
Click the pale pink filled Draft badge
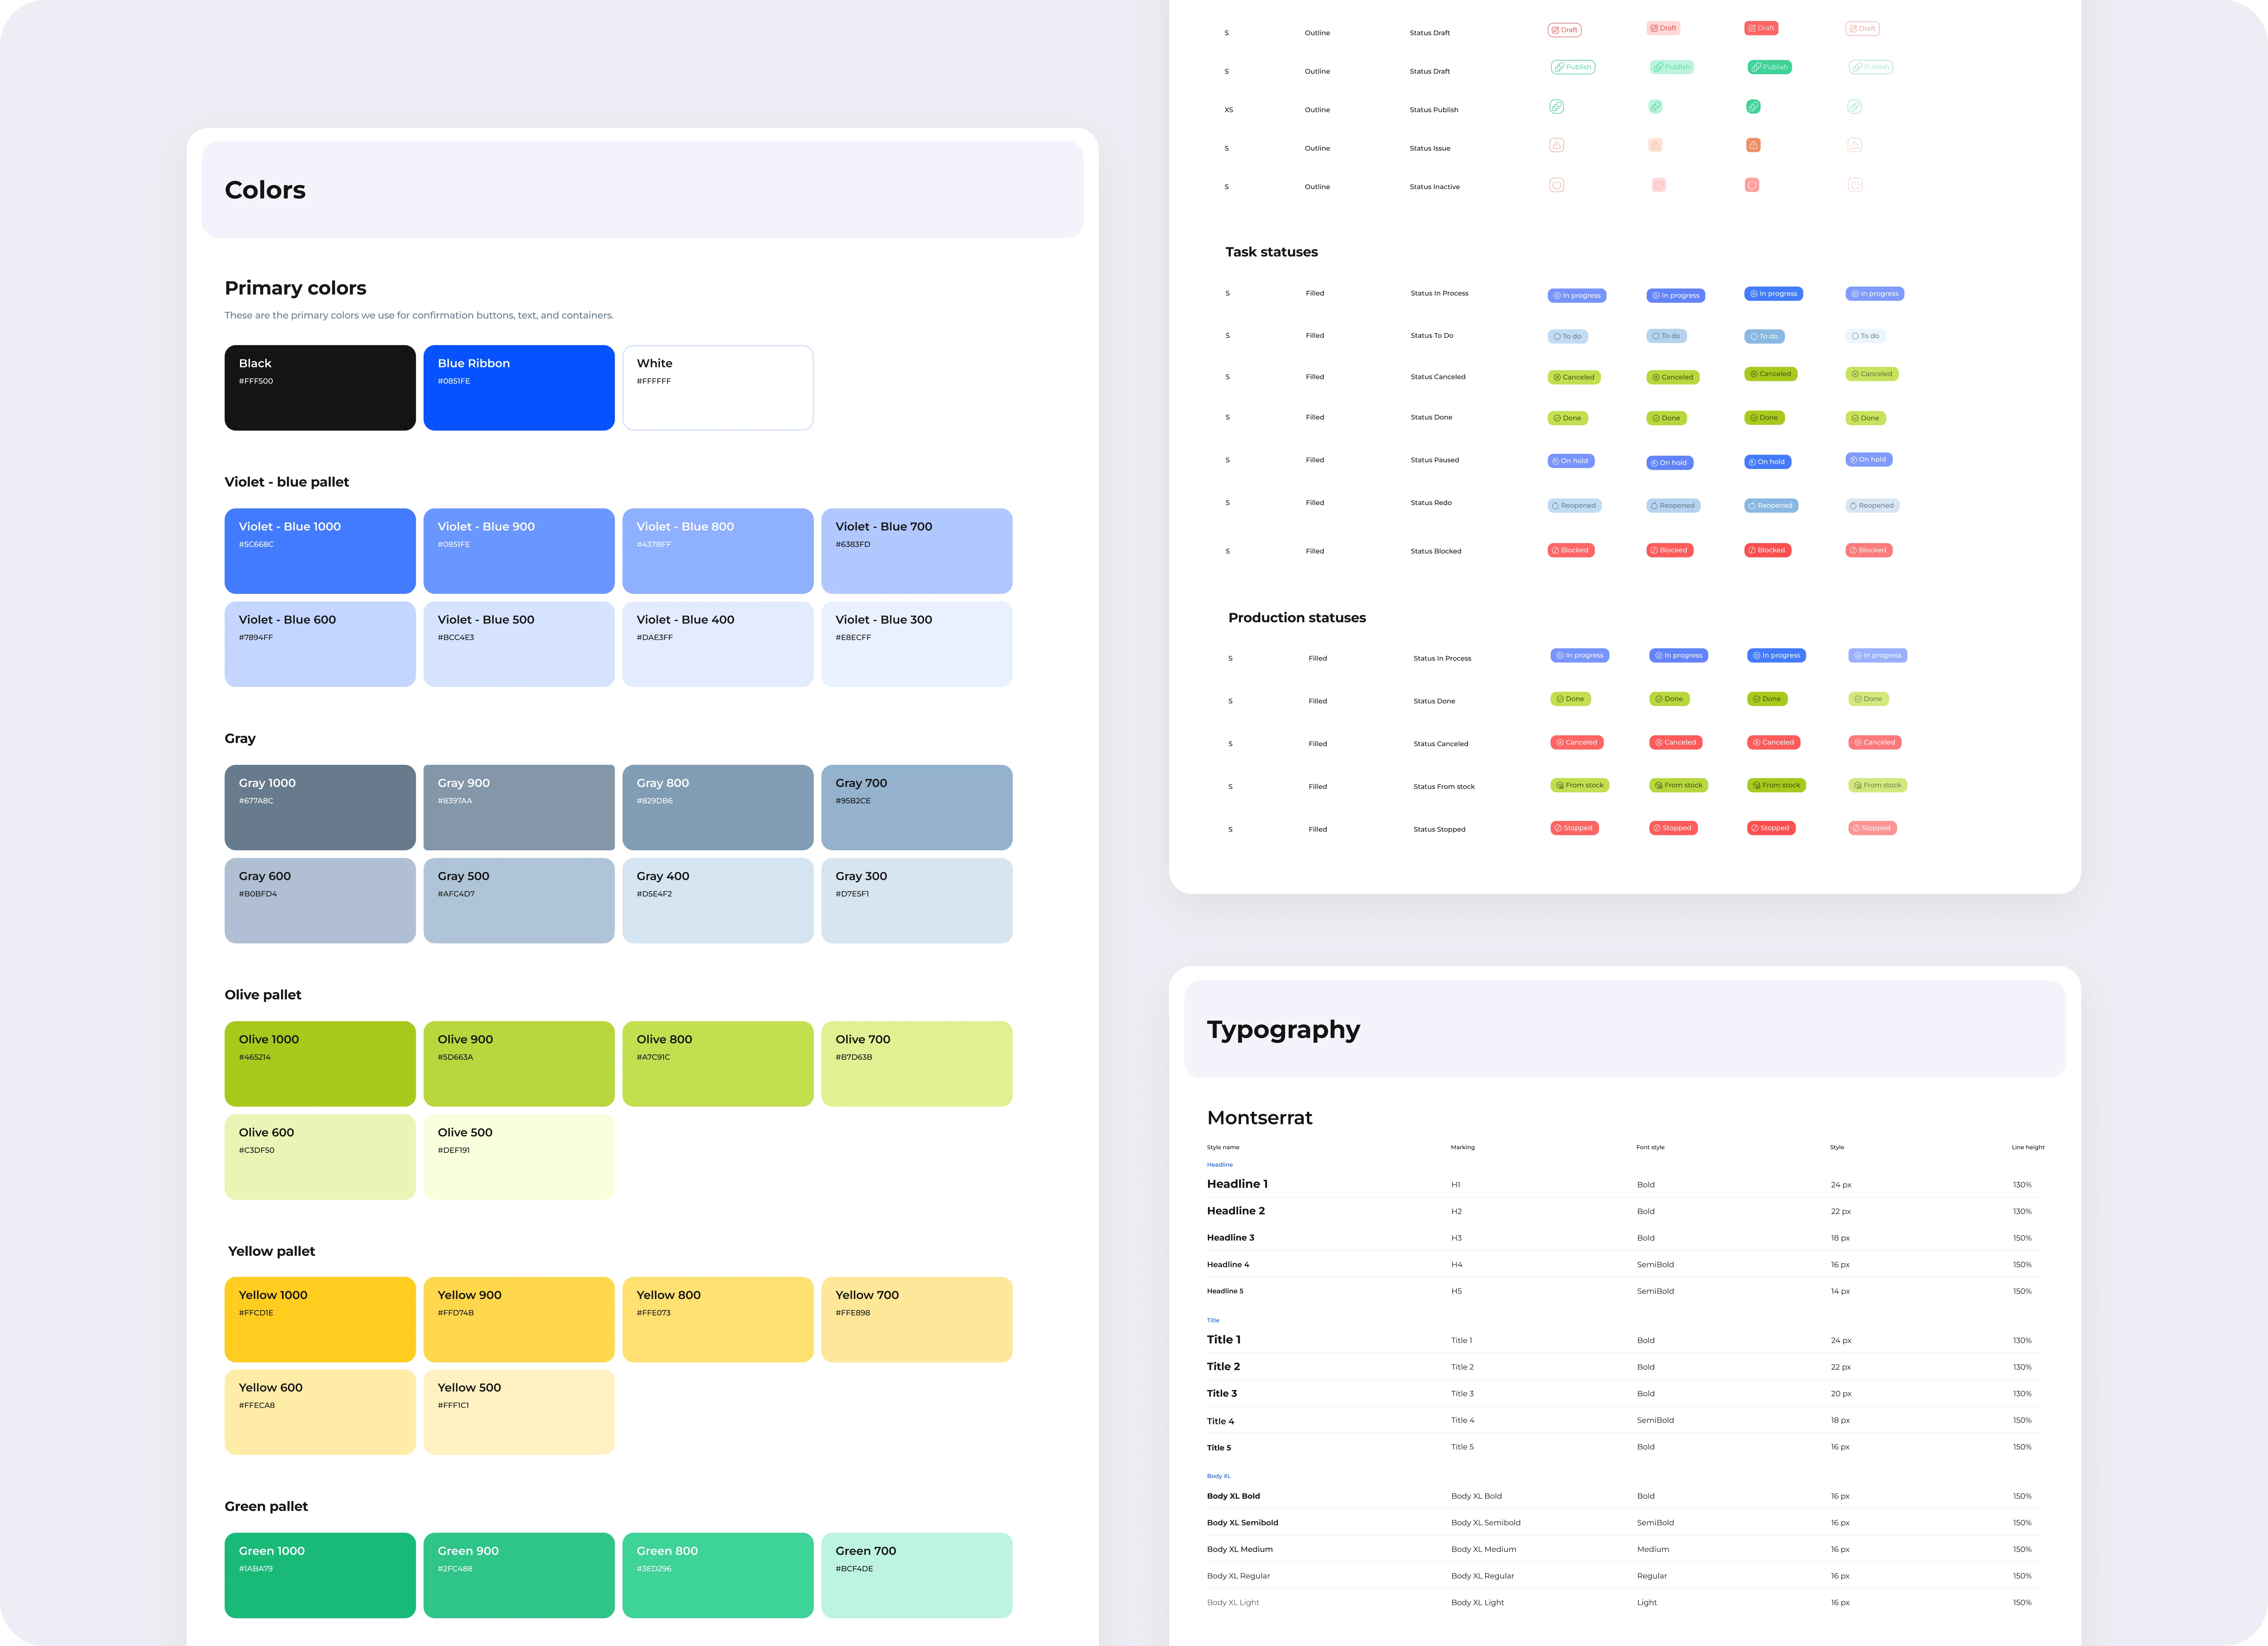(x=1663, y=28)
